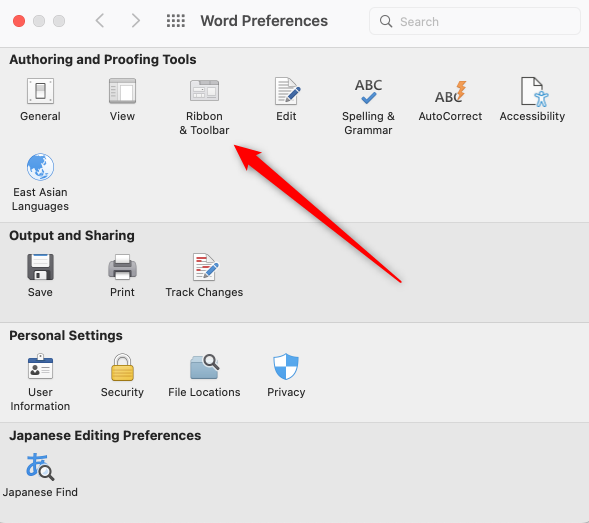The height and width of the screenshot is (523, 589).
Task: Open General preferences
Action: pos(40,100)
